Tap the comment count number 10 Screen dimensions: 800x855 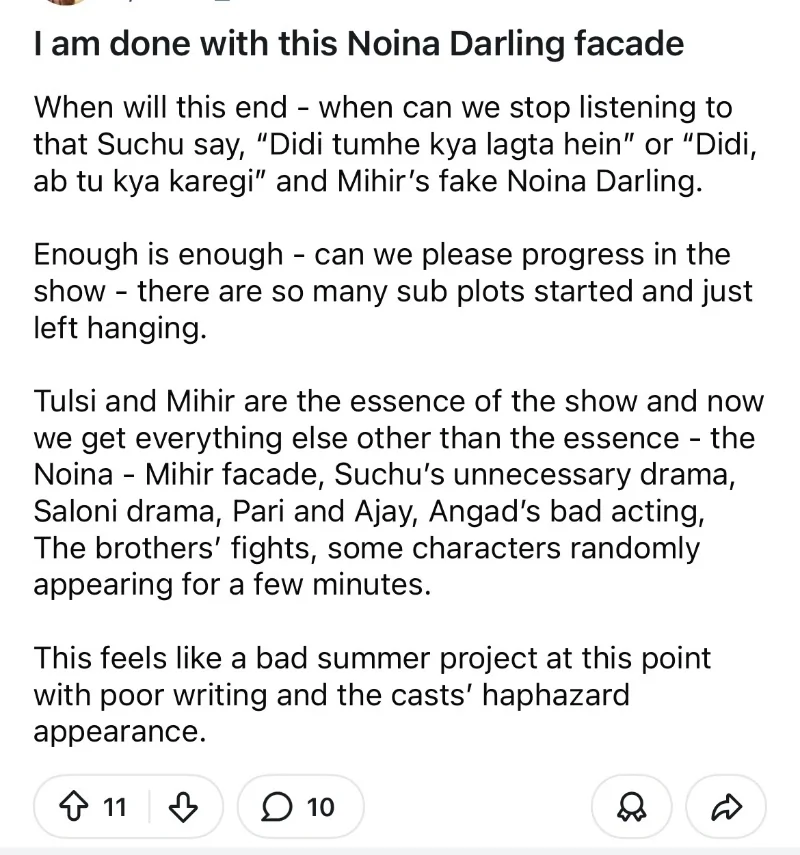[x=320, y=806]
